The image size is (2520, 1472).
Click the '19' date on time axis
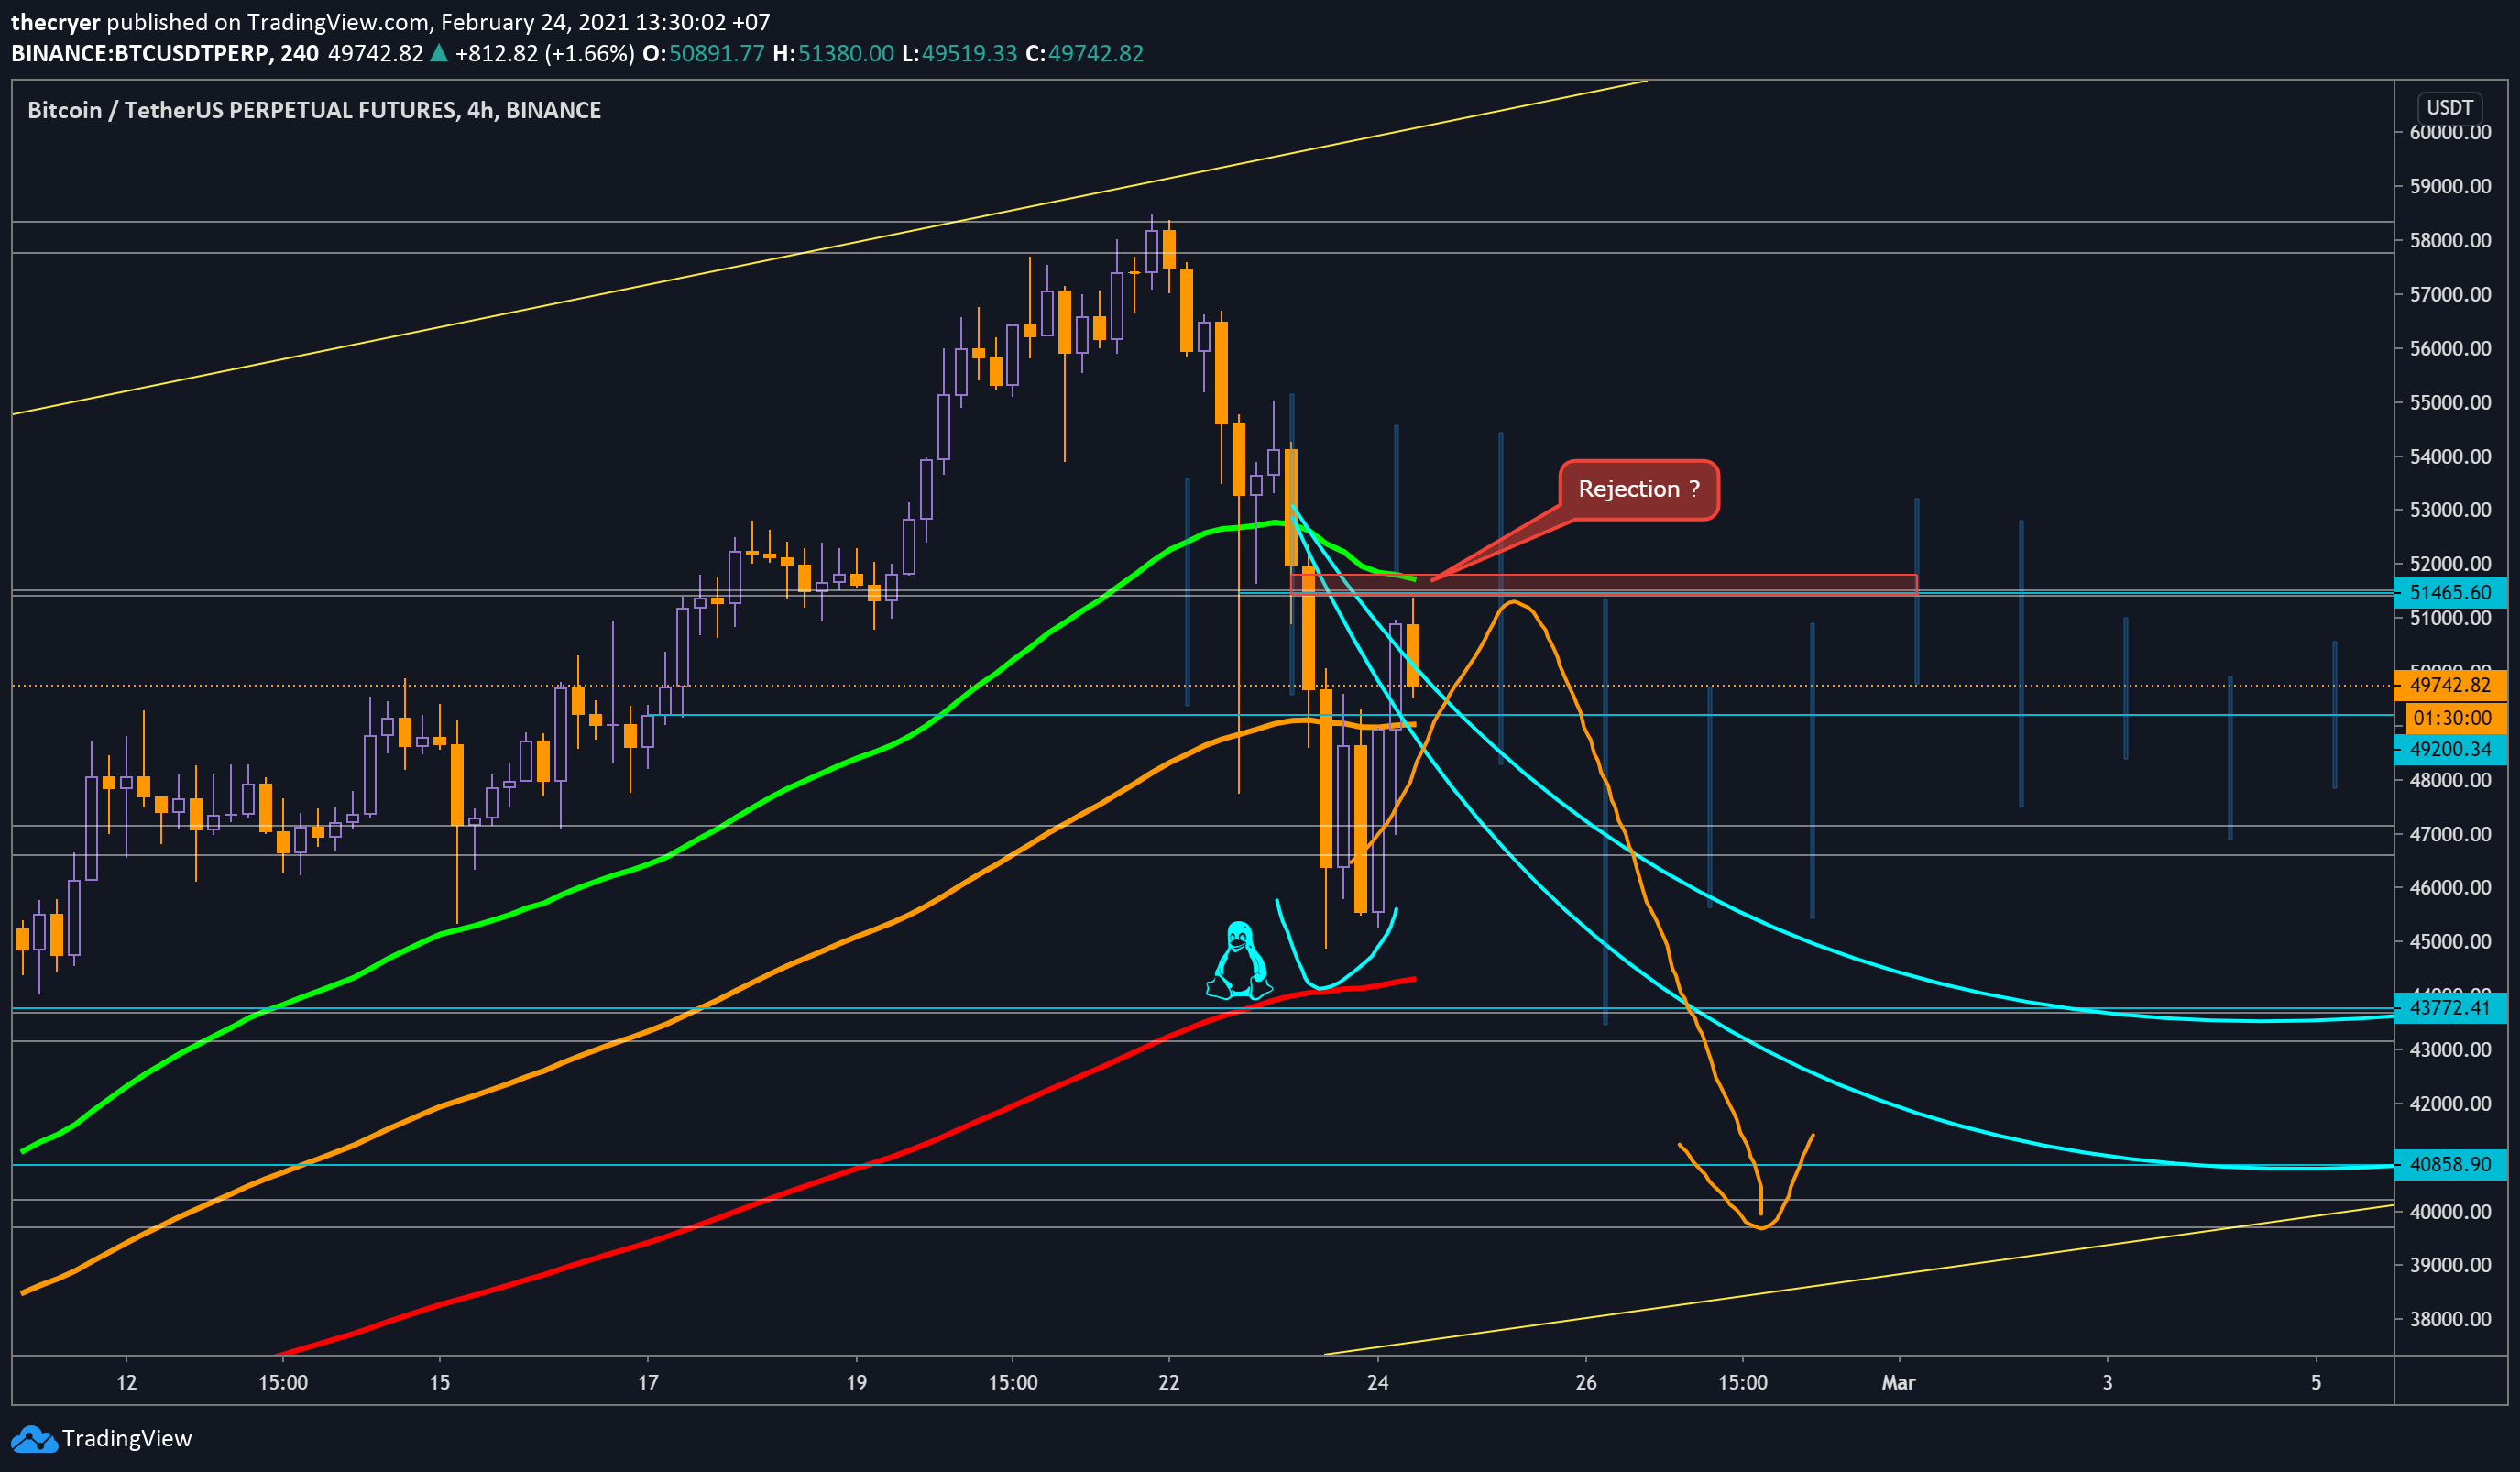click(856, 1382)
